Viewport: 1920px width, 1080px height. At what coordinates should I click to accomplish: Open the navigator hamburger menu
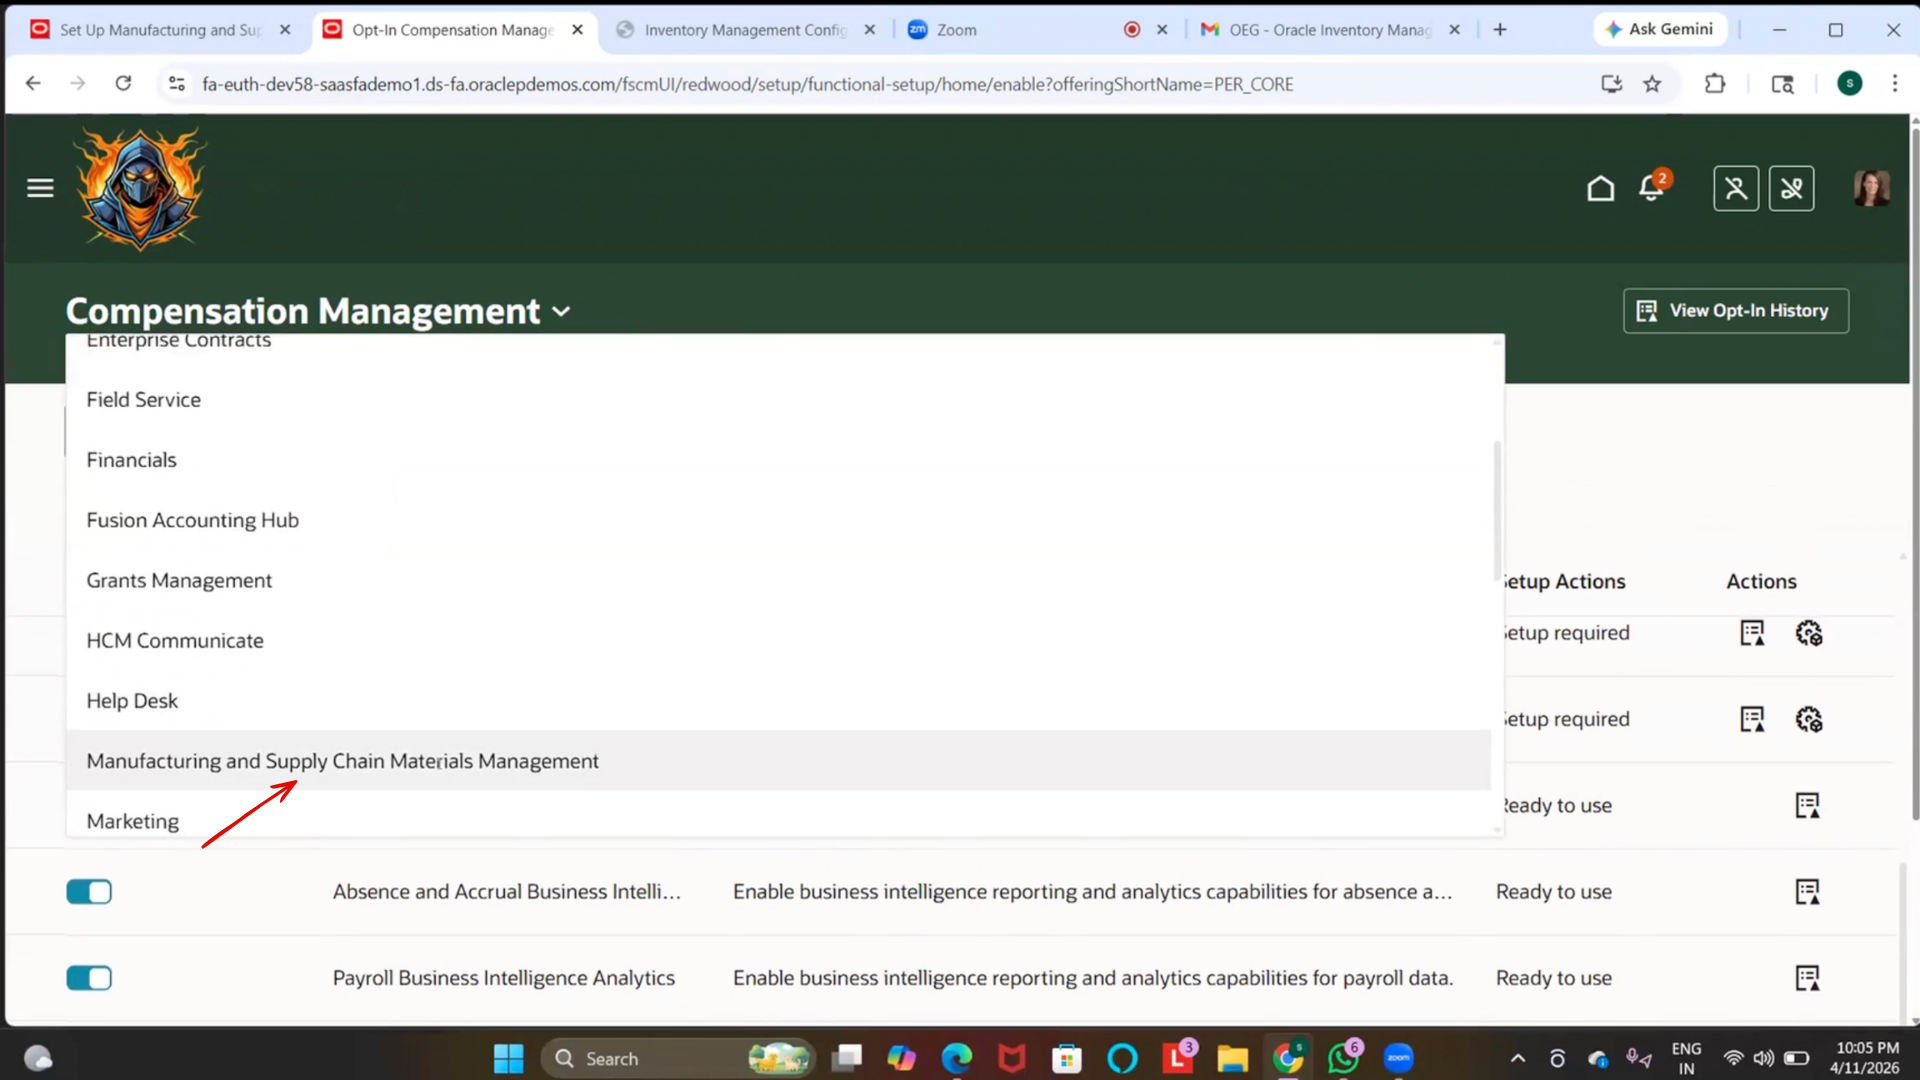(x=40, y=188)
